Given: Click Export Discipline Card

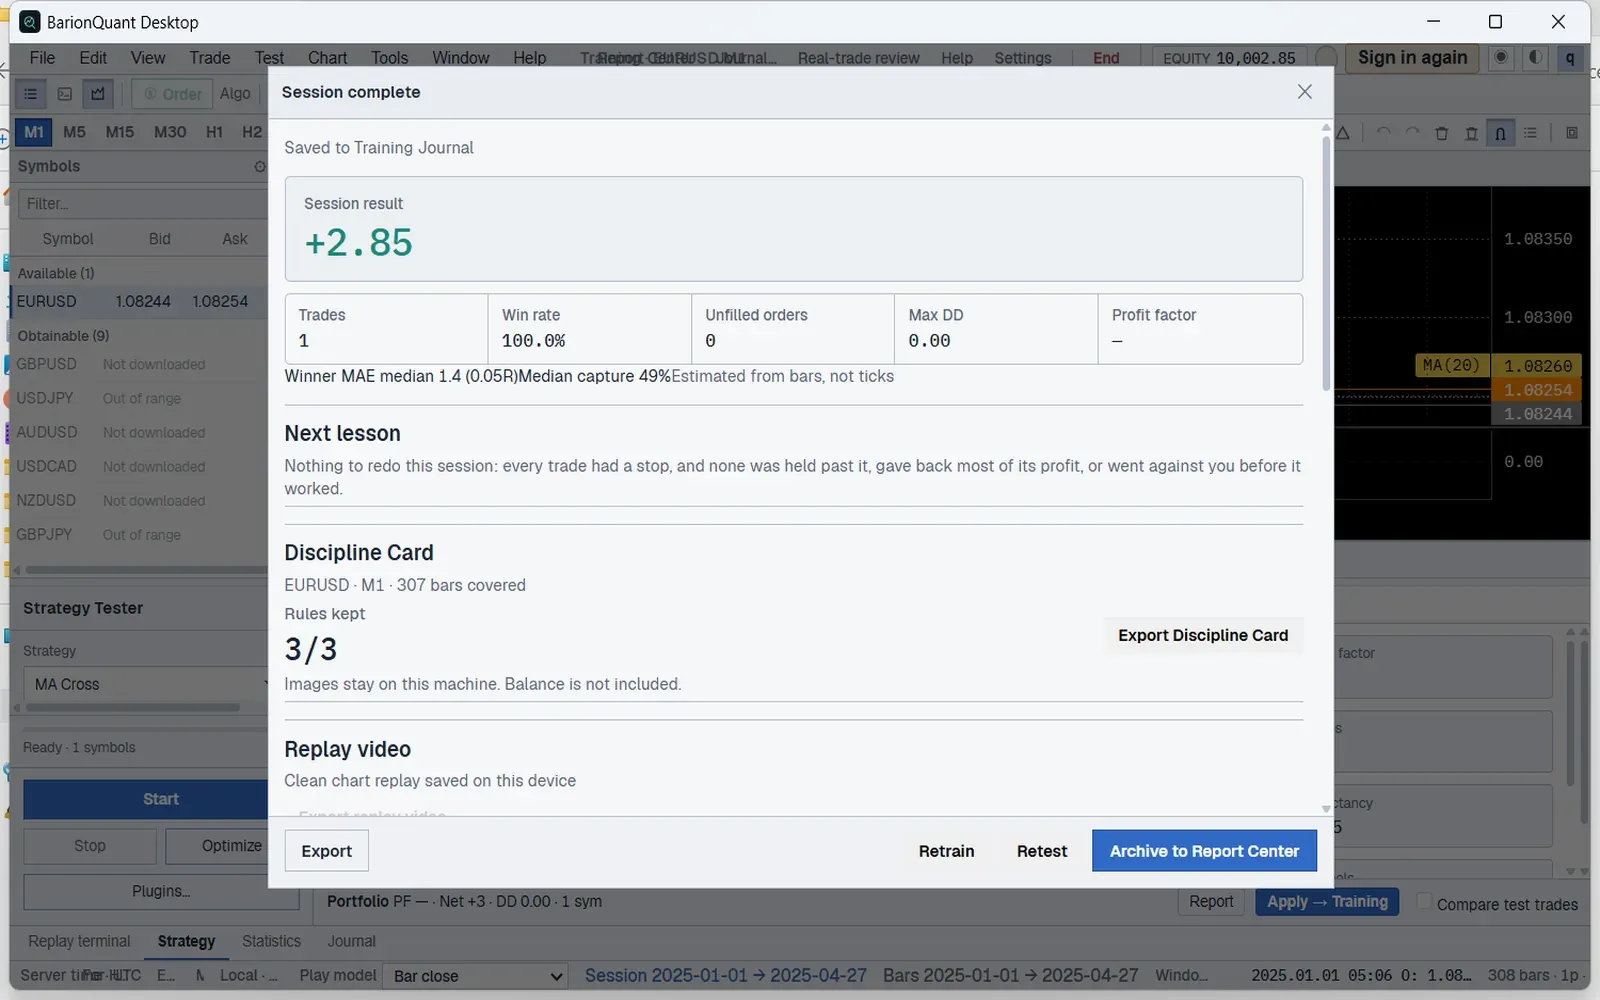Looking at the screenshot, I should click(1203, 635).
